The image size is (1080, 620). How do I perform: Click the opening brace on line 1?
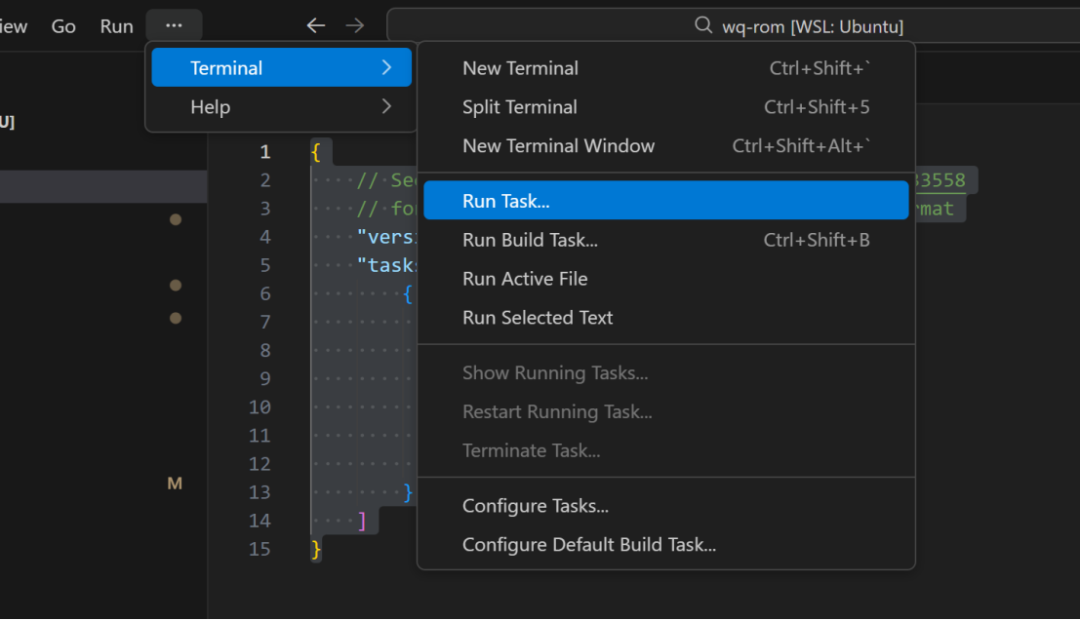tap(316, 152)
